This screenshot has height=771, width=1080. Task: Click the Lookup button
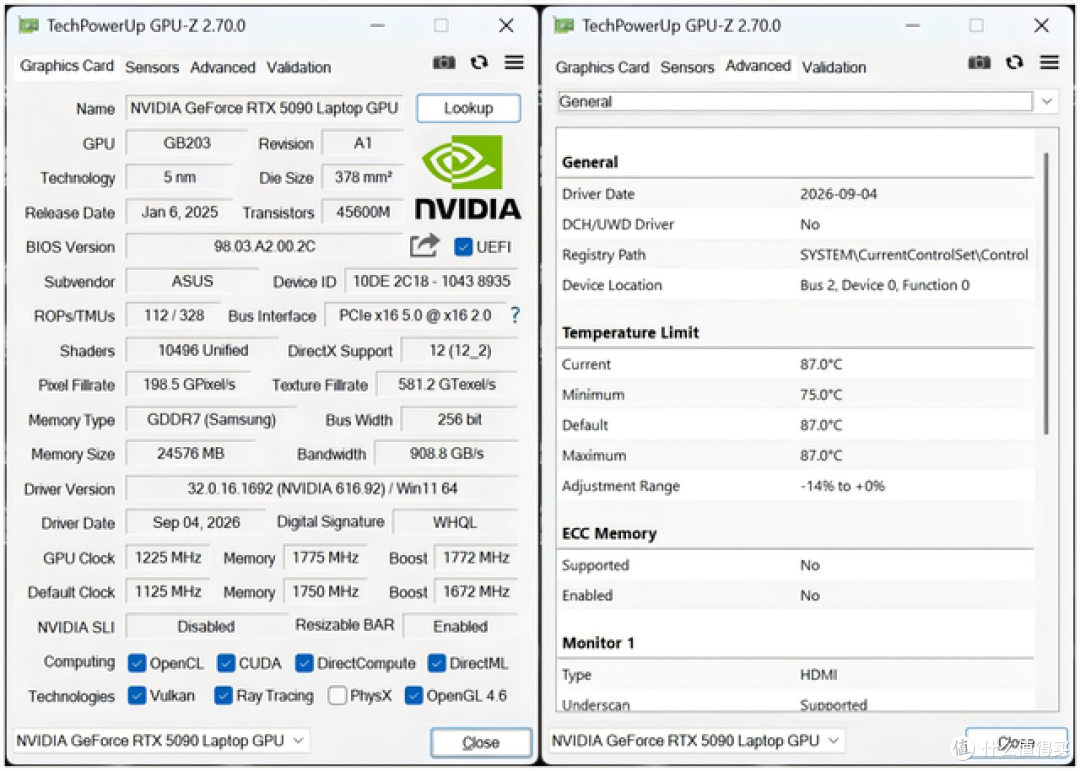coord(468,108)
